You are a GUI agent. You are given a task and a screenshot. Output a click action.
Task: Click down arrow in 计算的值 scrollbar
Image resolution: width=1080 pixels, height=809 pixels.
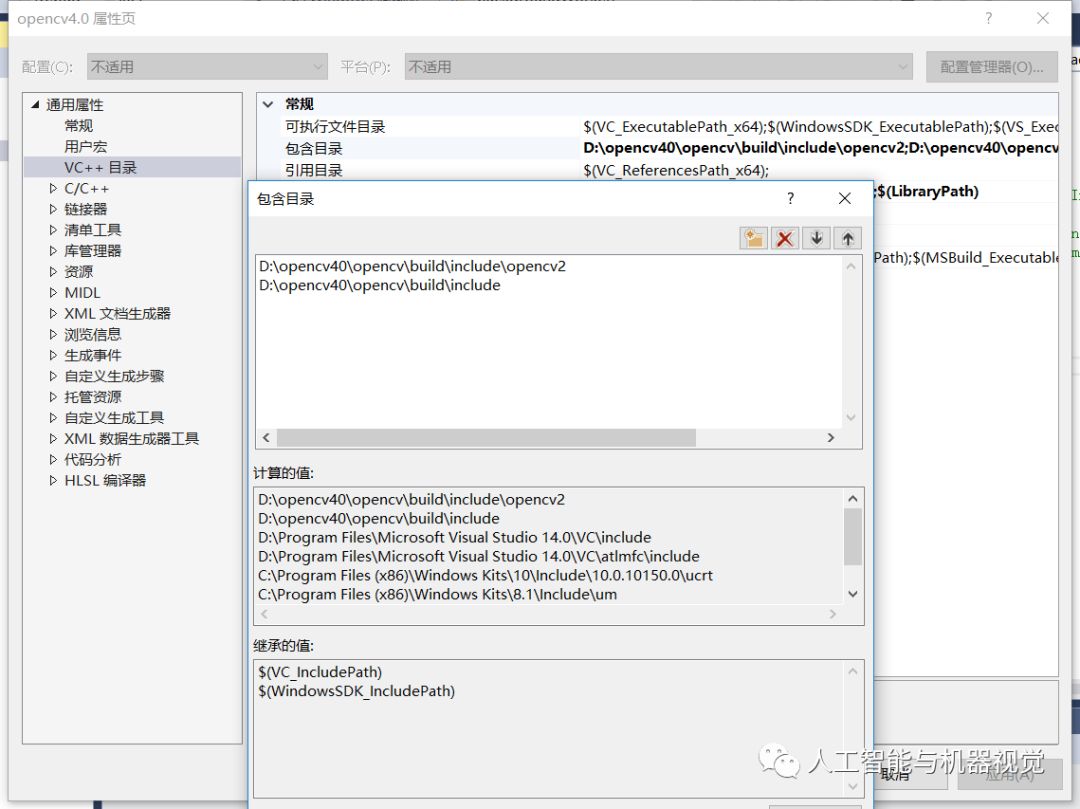point(853,593)
